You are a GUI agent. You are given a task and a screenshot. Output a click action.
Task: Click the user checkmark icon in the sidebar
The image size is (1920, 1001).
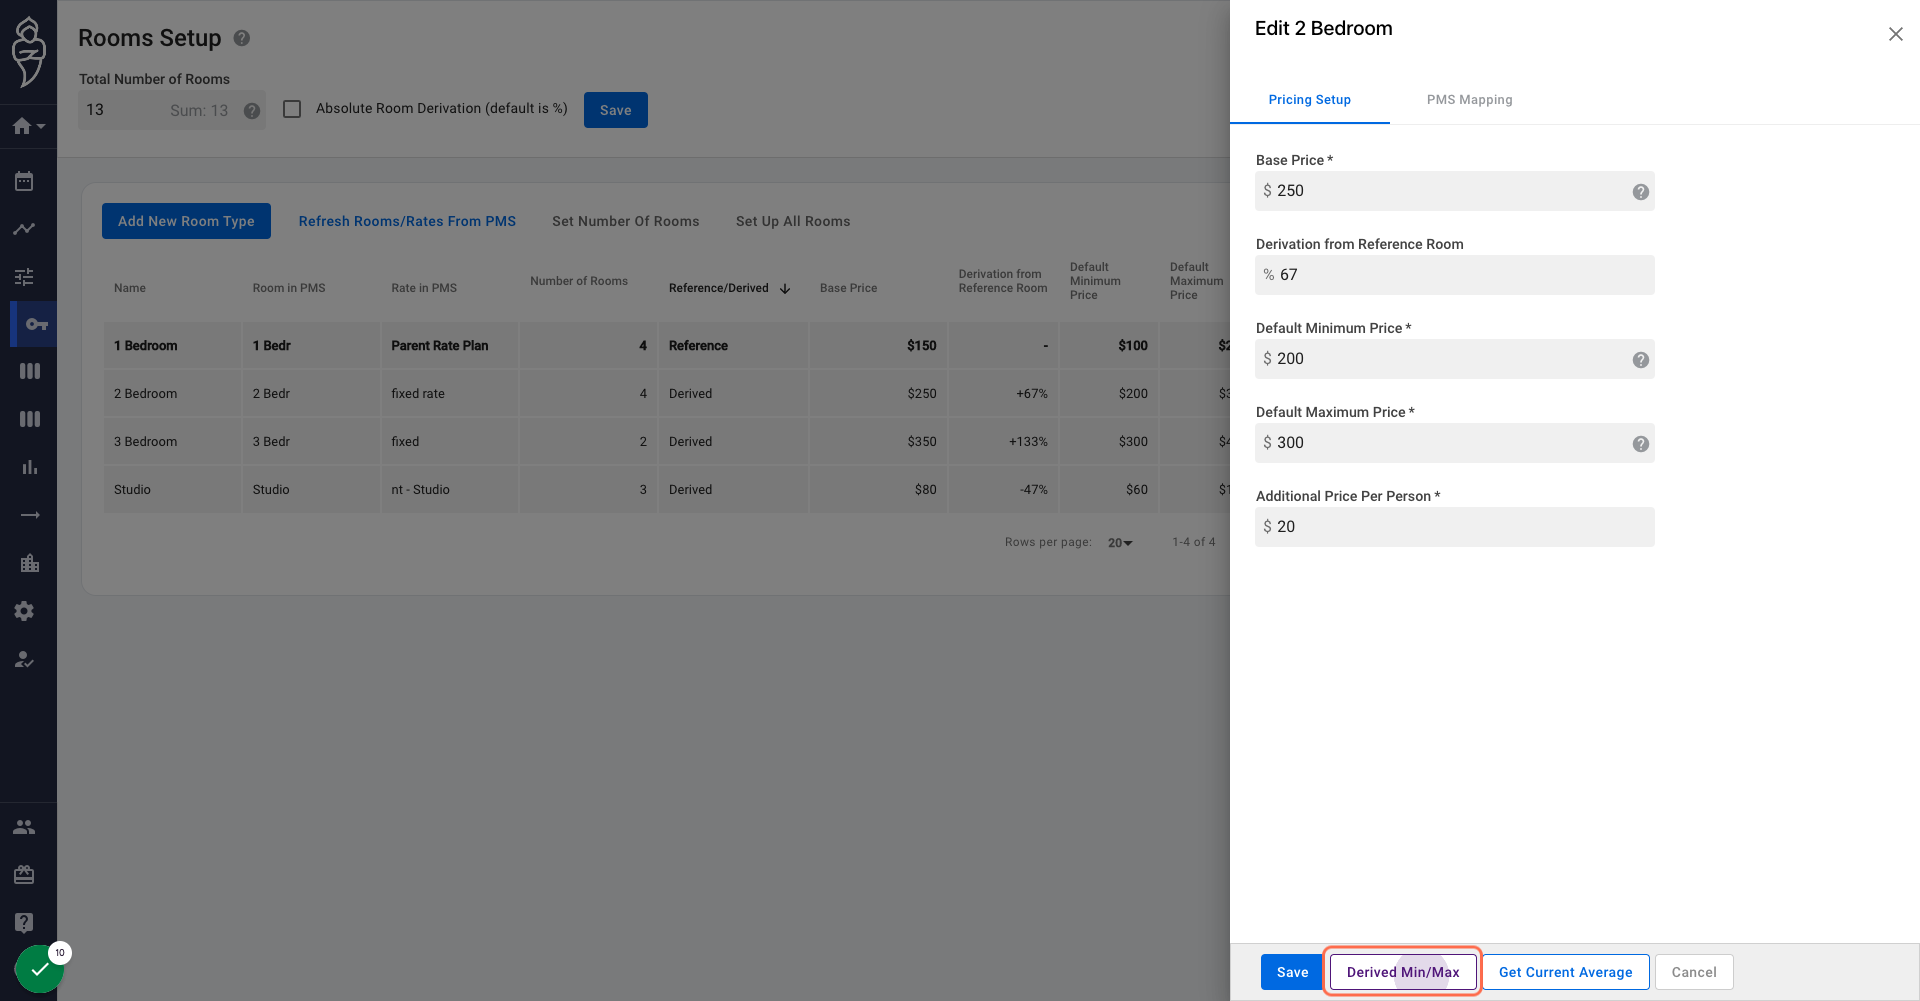point(24,659)
